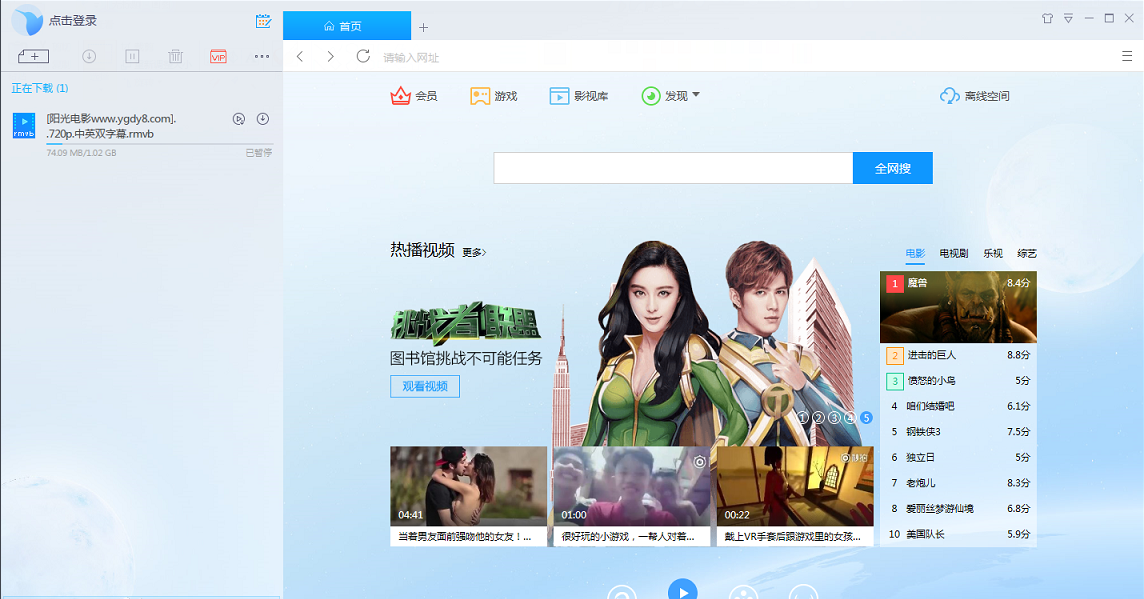The width and height of the screenshot is (1144, 599).
Task: Type a URL in the address bar
Action: tap(600, 56)
